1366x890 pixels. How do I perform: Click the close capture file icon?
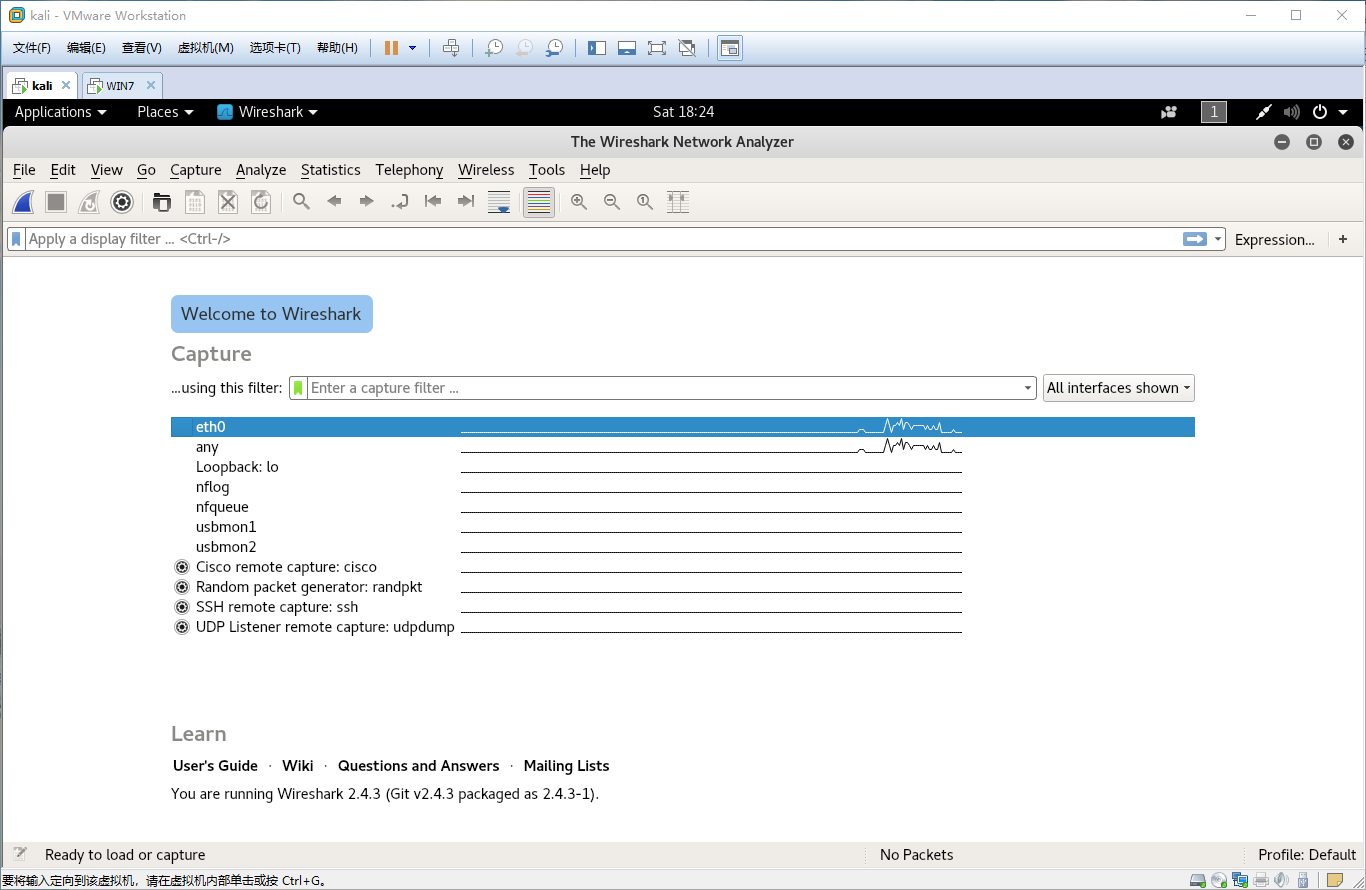click(x=228, y=202)
